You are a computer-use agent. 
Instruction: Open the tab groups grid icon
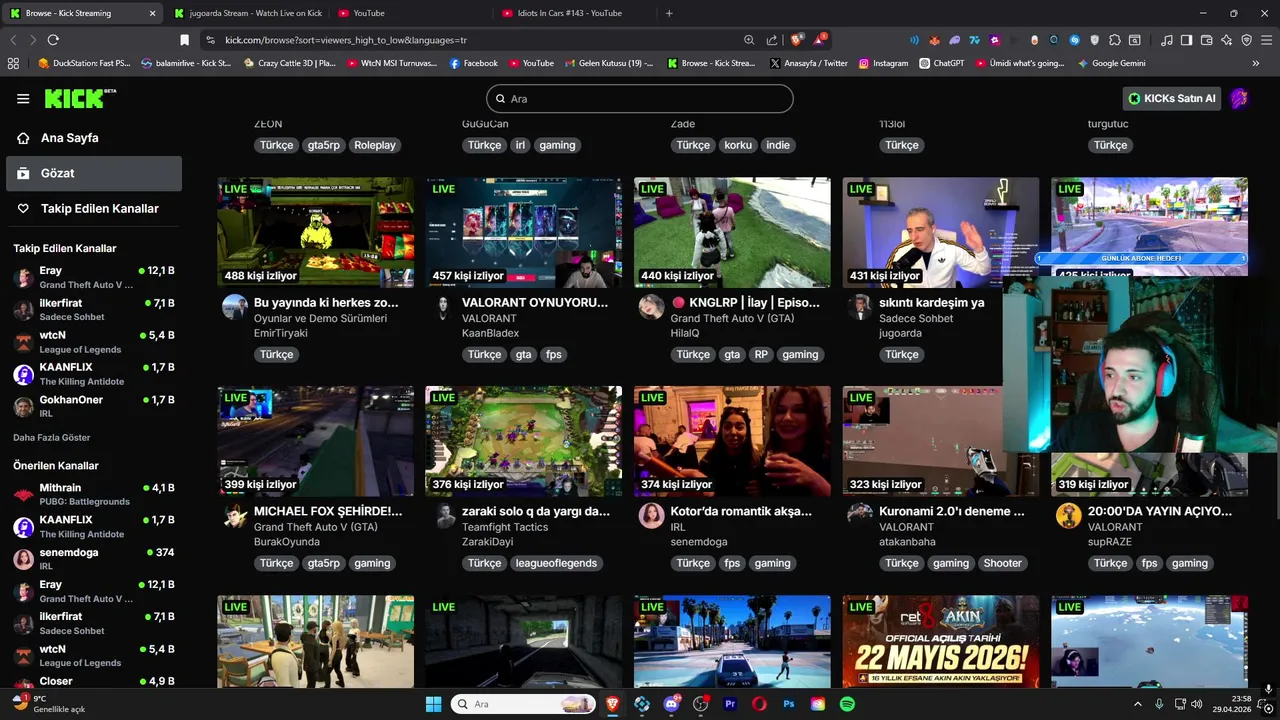click(x=13, y=63)
